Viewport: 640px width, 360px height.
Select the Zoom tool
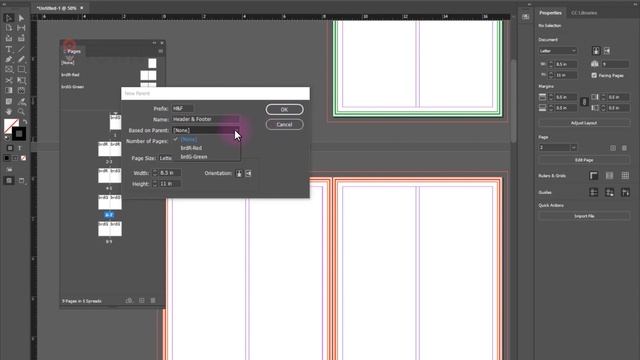[x=21, y=111]
